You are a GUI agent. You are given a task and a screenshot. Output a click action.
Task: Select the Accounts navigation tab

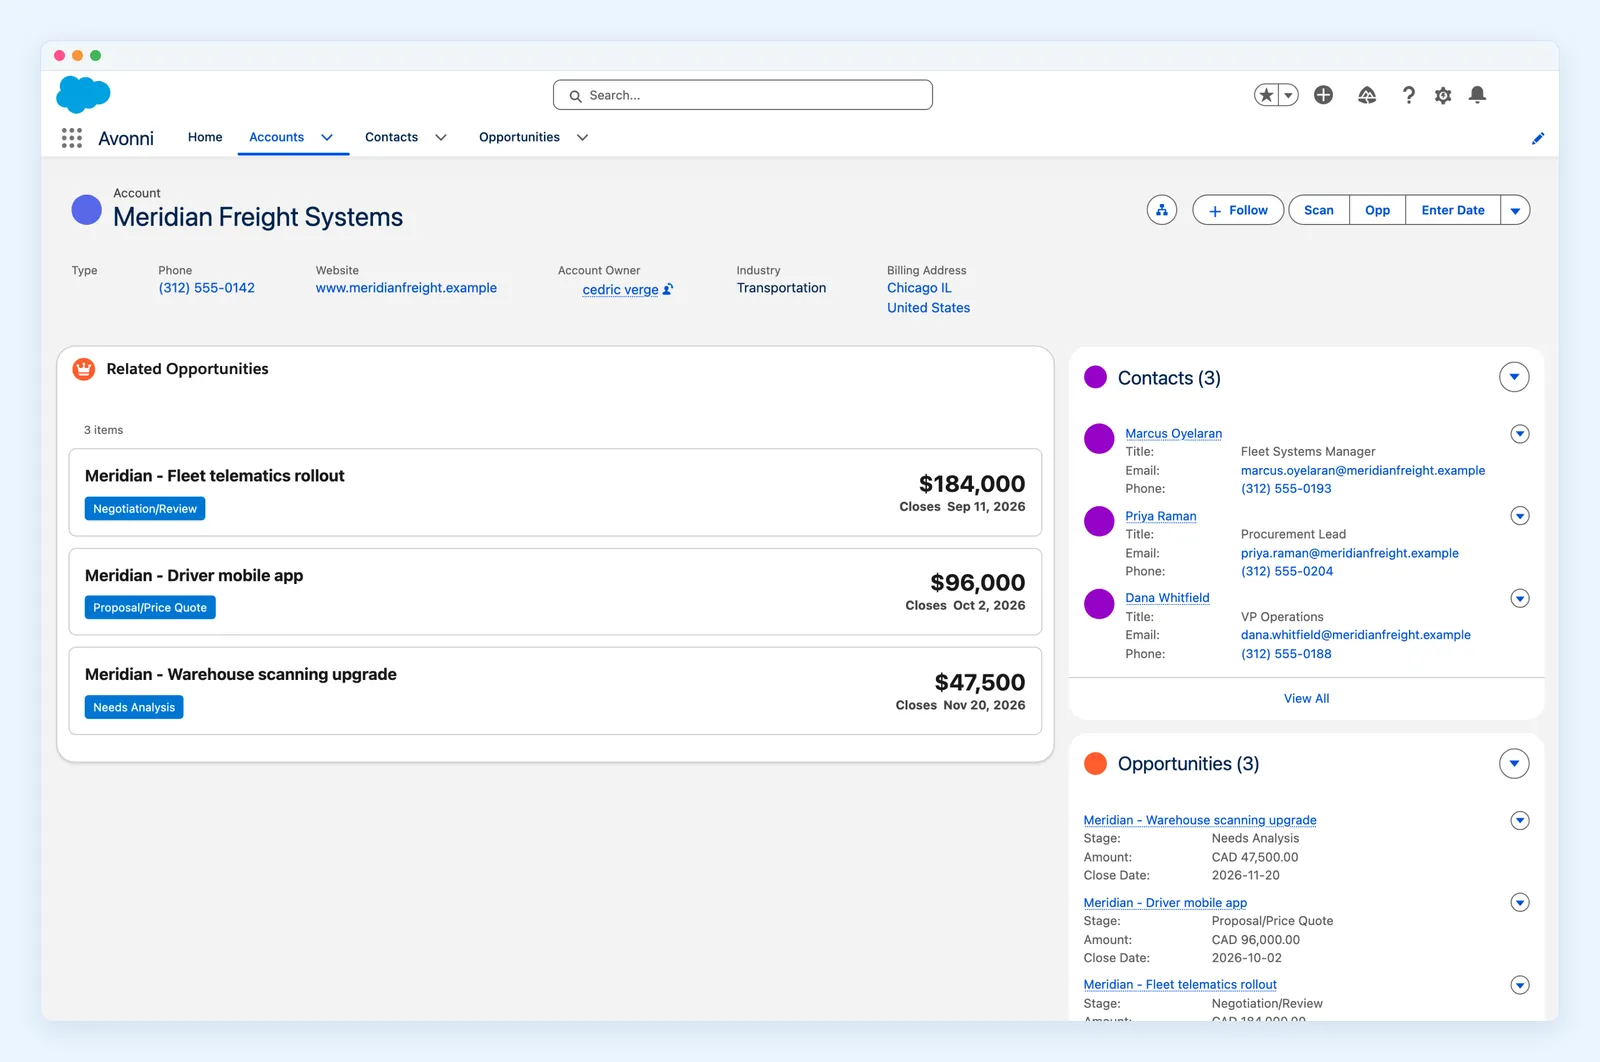click(276, 137)
